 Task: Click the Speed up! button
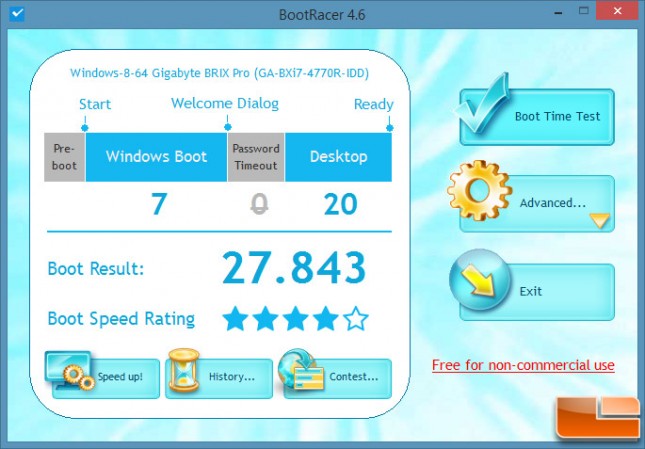coord(106,378)
